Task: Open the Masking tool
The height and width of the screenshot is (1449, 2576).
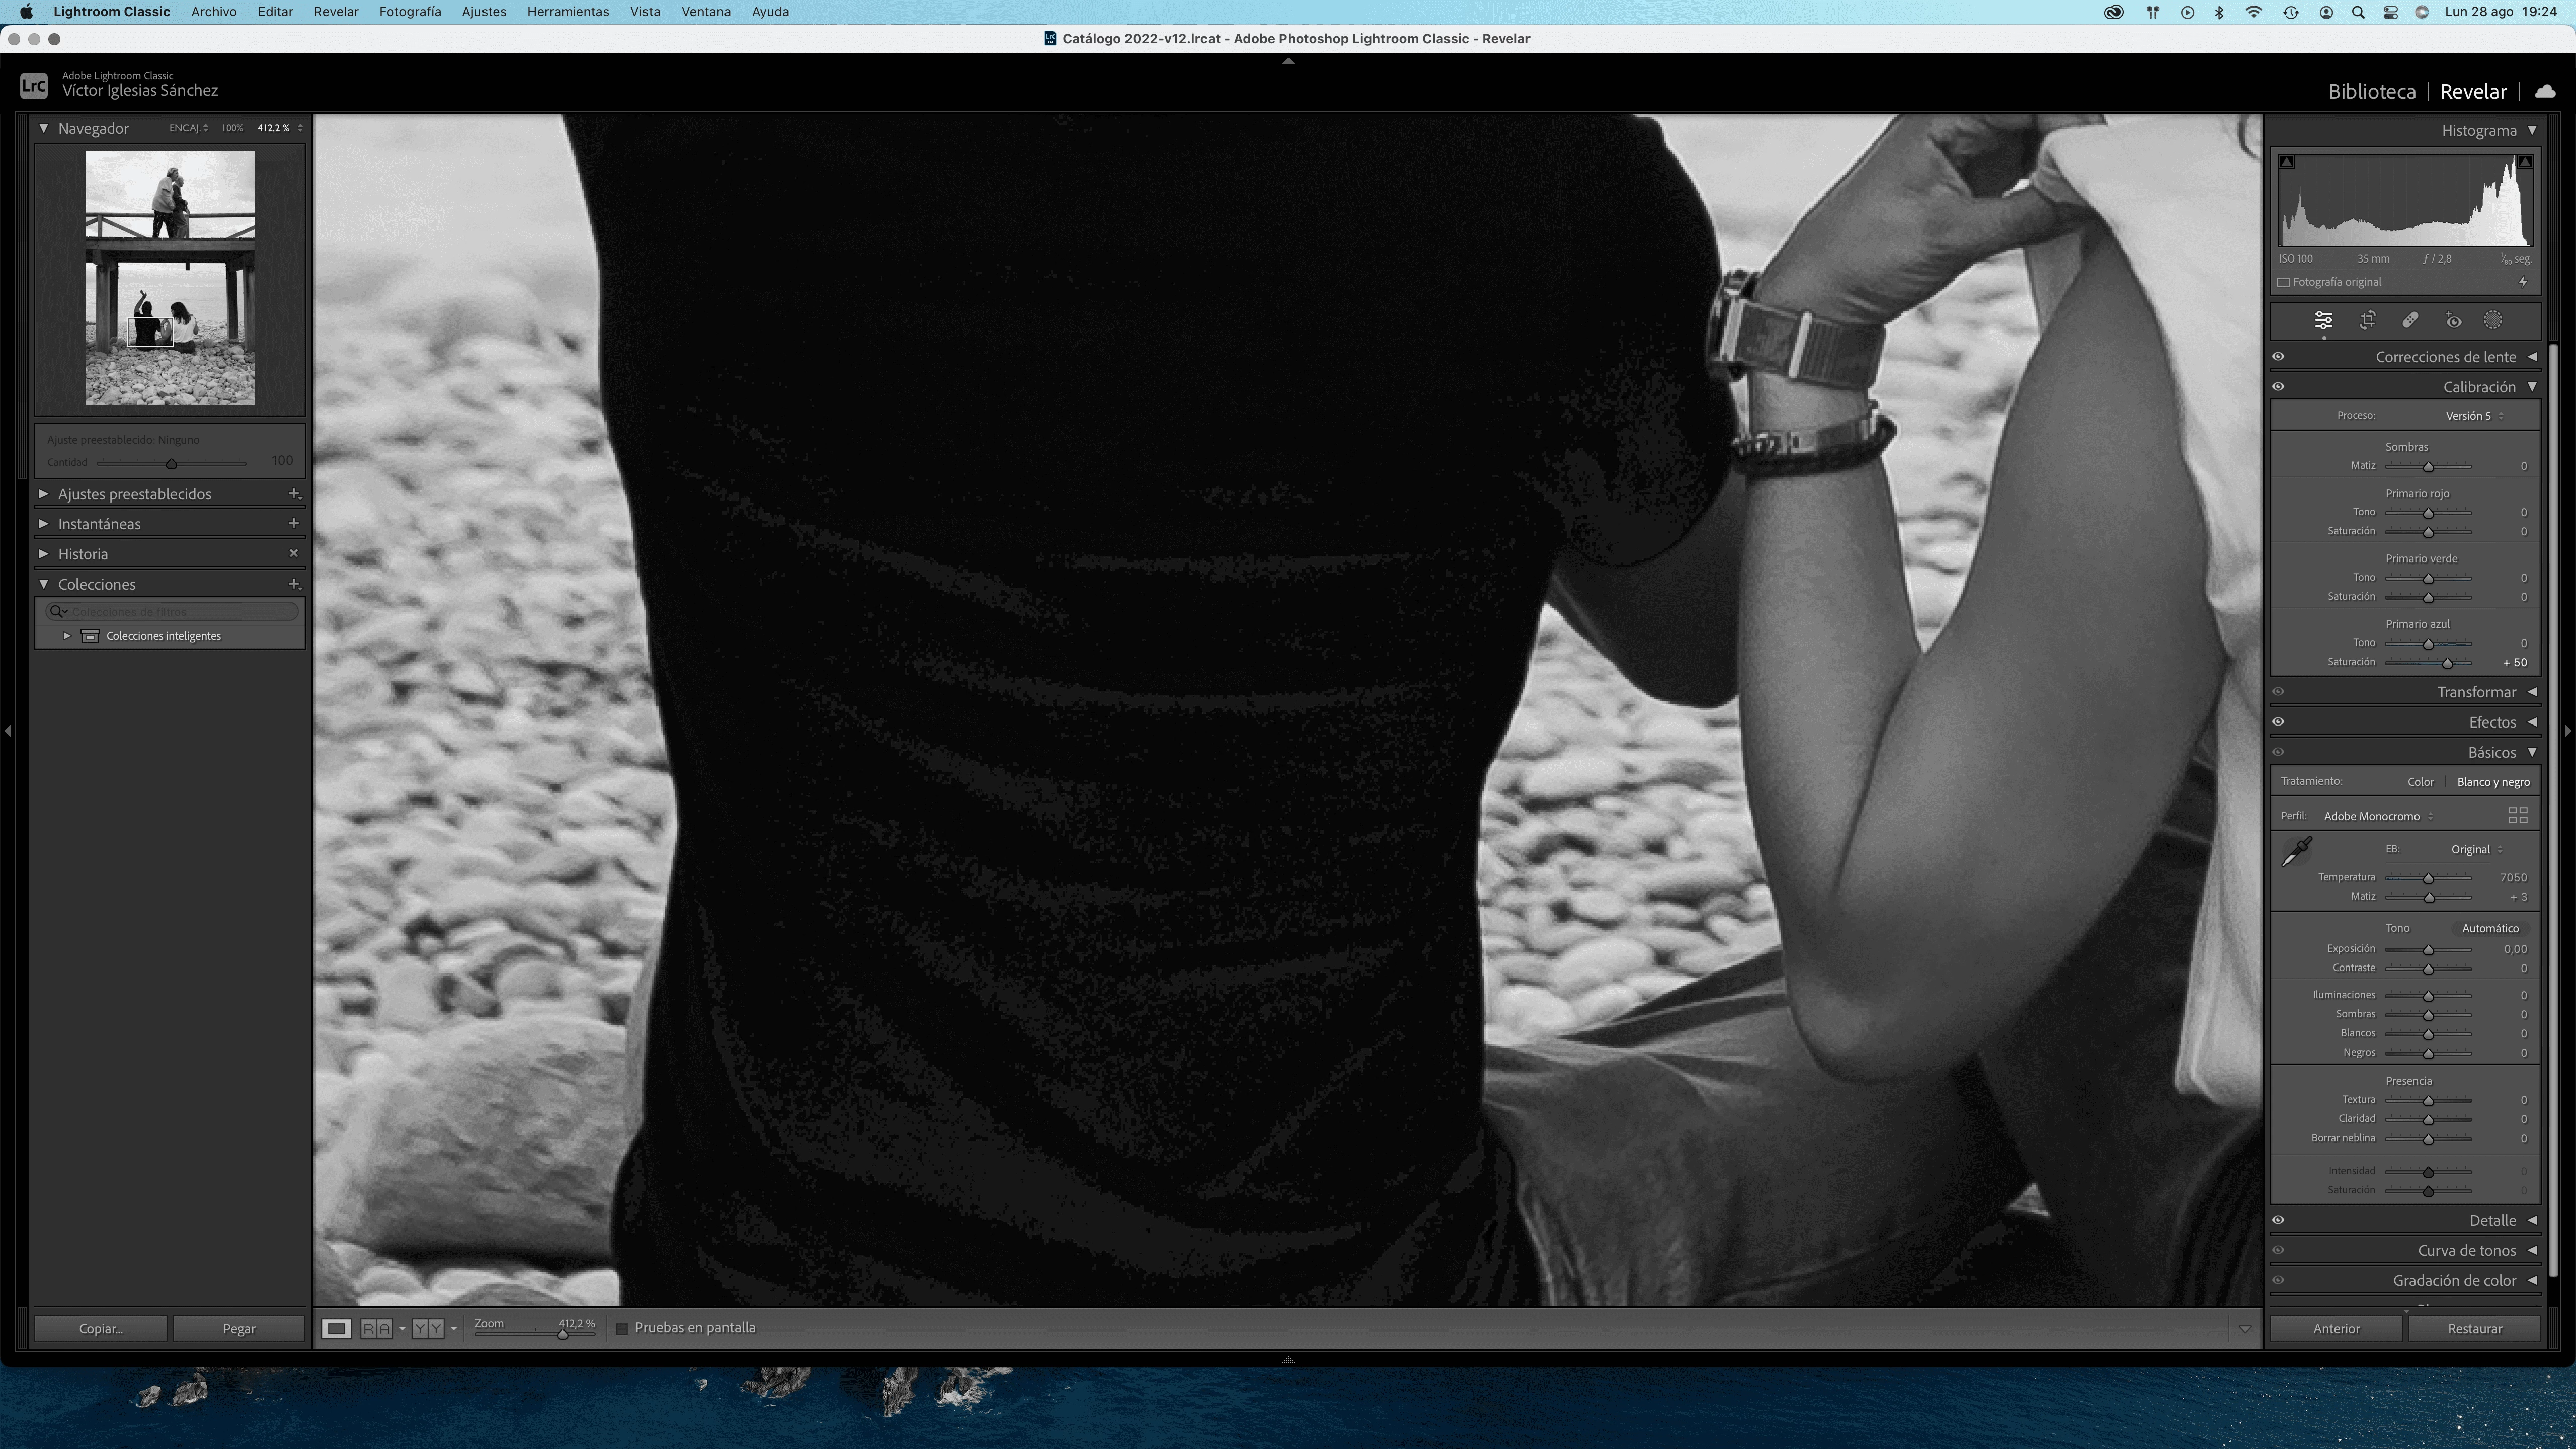Action: tap(2493, 320)
